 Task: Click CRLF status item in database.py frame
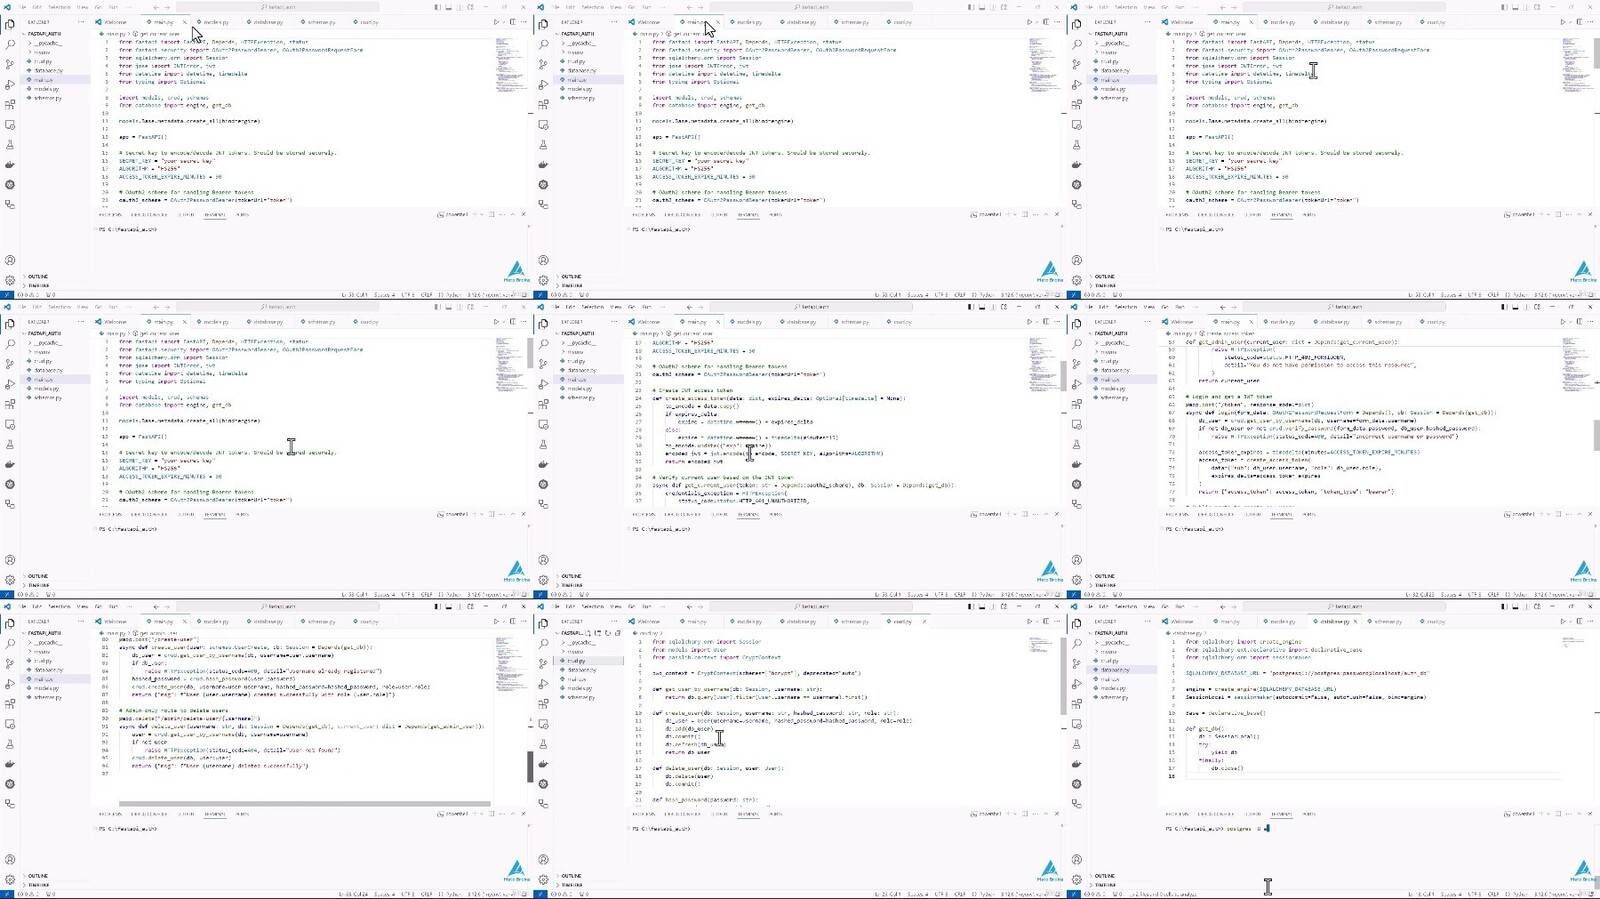[1493, 894]
